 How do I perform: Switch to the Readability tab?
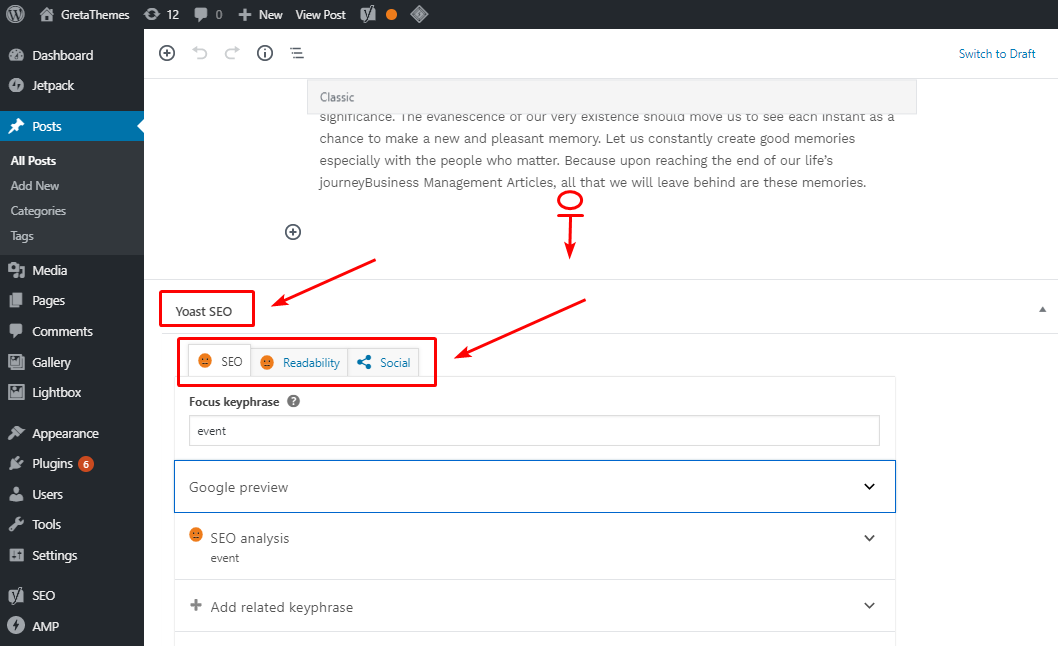point(300,362)
